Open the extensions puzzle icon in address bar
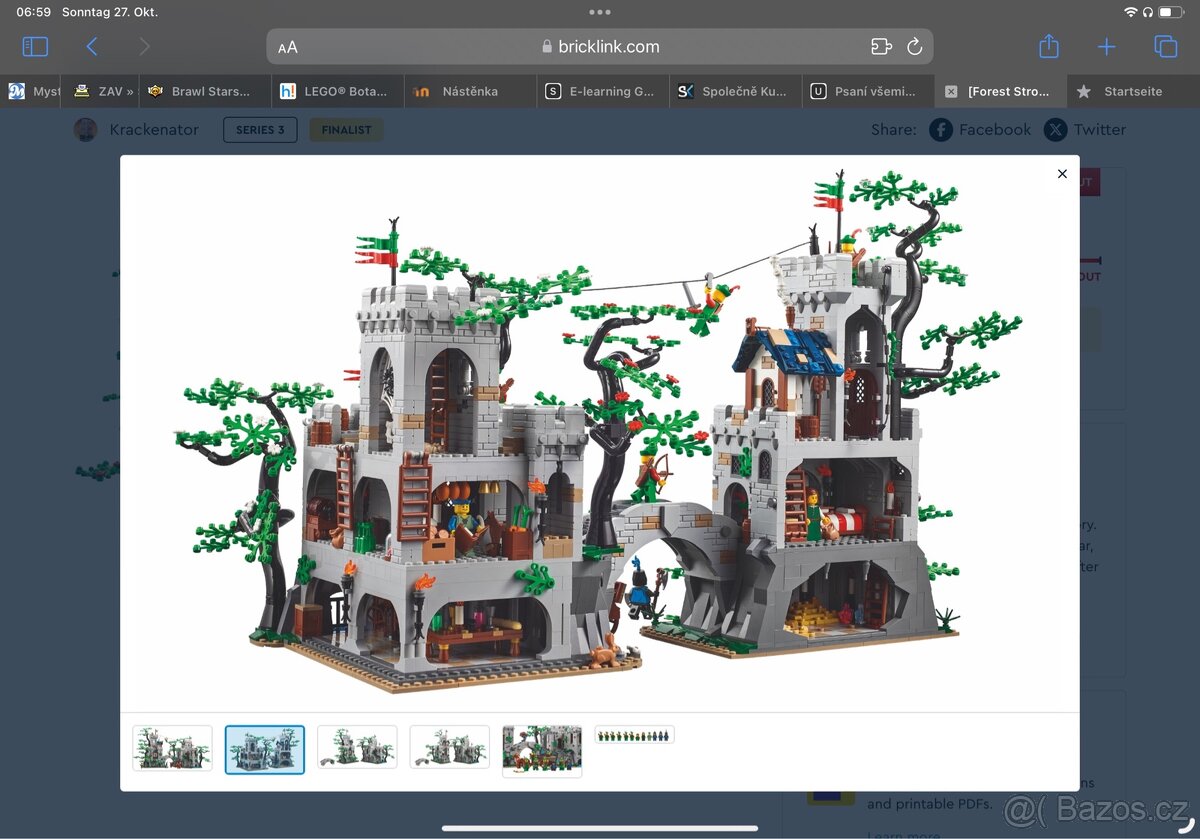The image size is (1200, 839). click(x=880, y=46)
